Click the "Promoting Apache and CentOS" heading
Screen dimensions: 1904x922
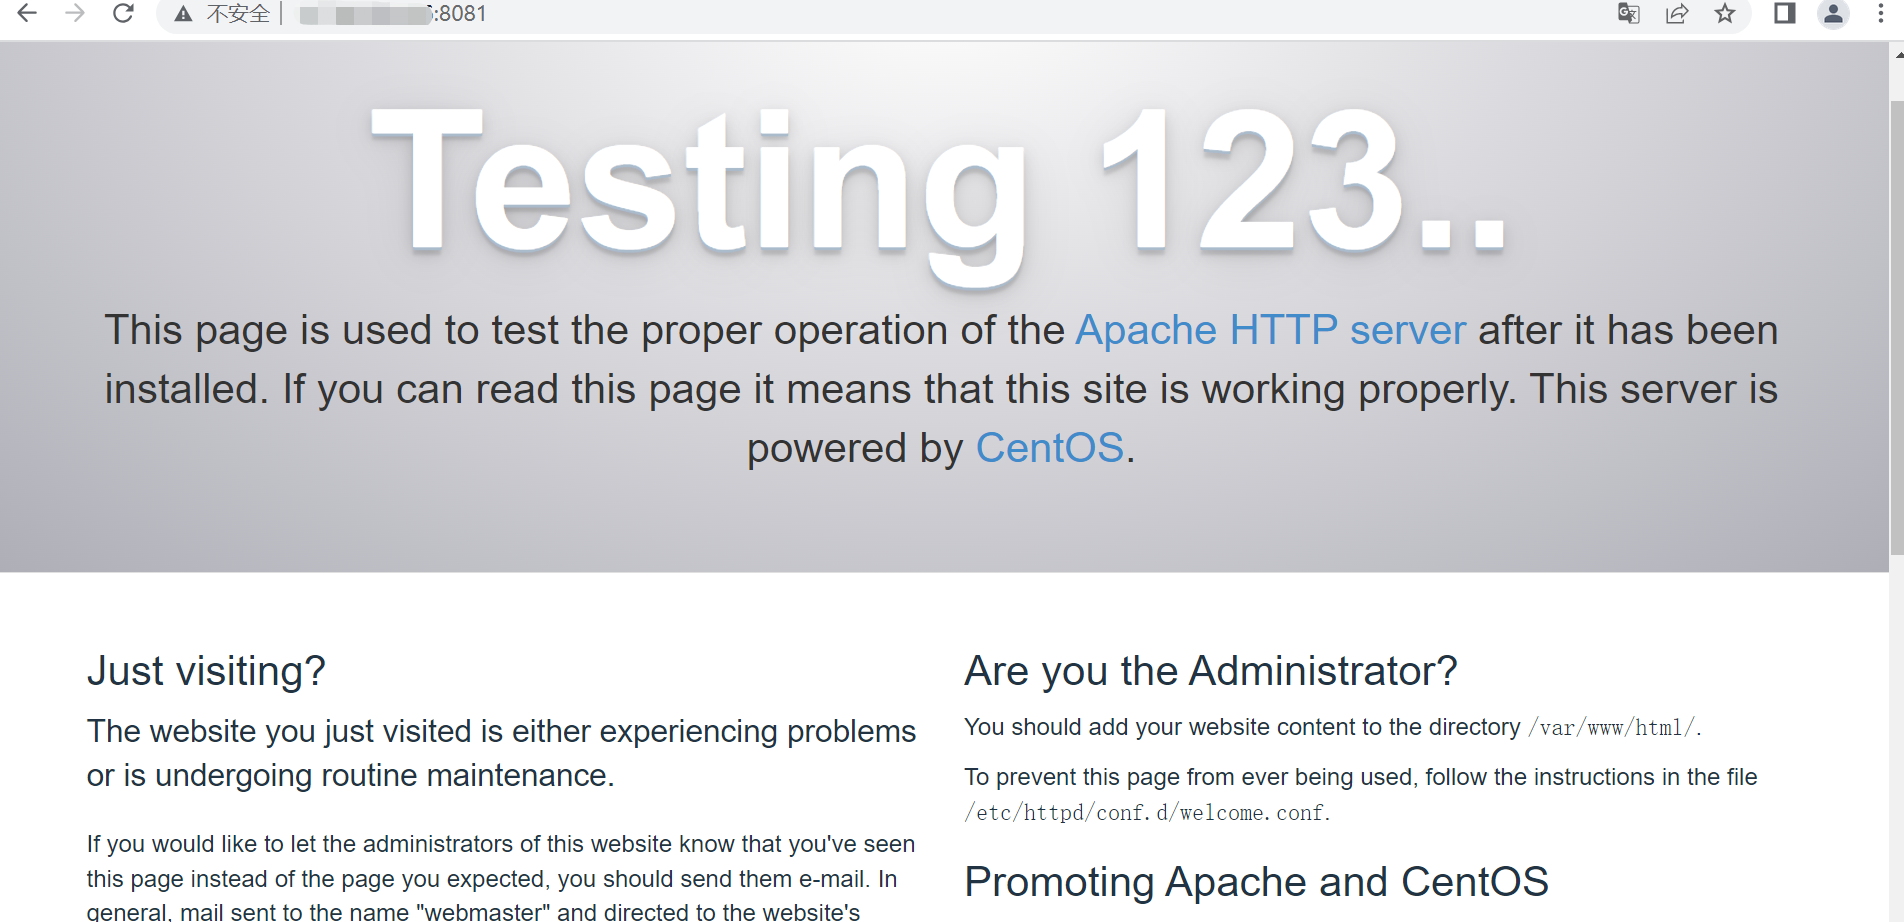(1256, 882)
